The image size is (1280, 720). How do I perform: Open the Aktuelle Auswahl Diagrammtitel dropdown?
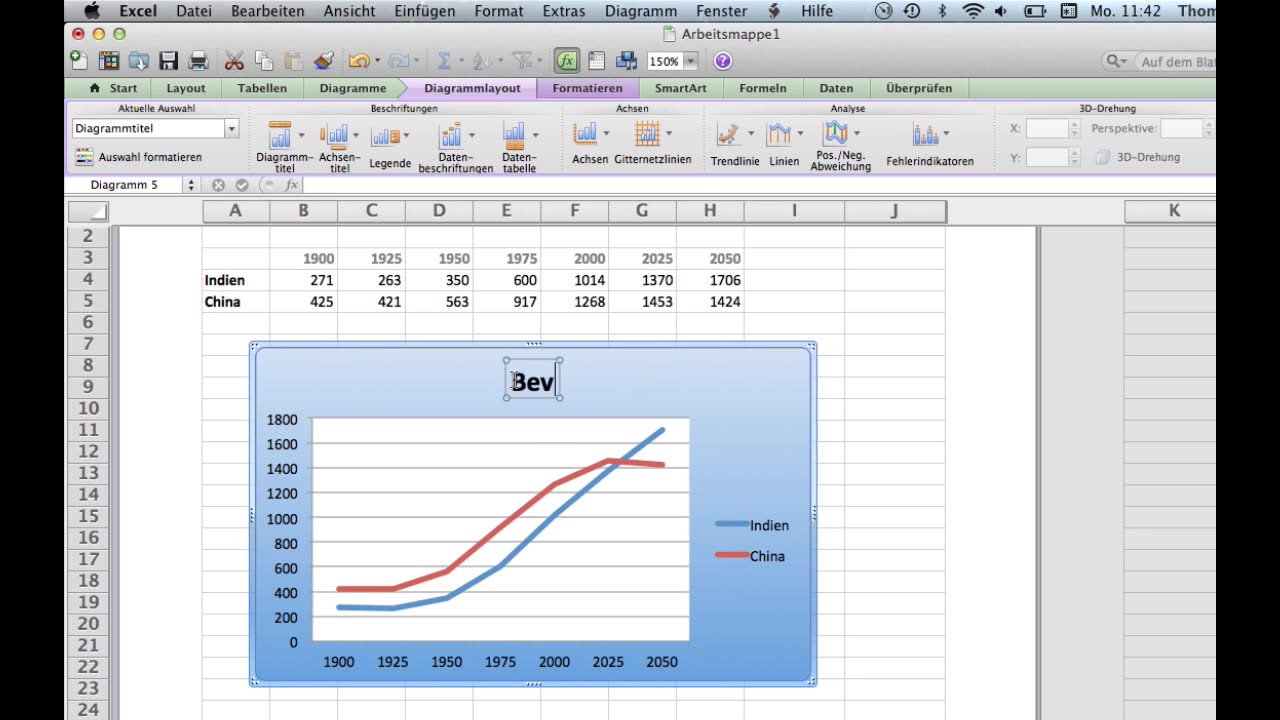tap(231, 128)
